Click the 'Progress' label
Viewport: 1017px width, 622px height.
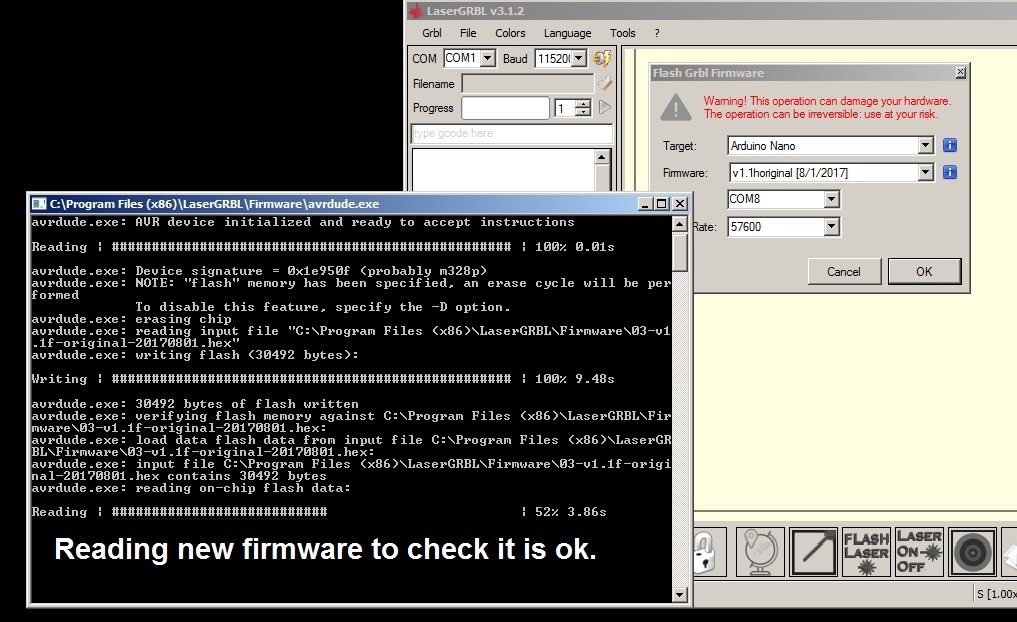433,108
